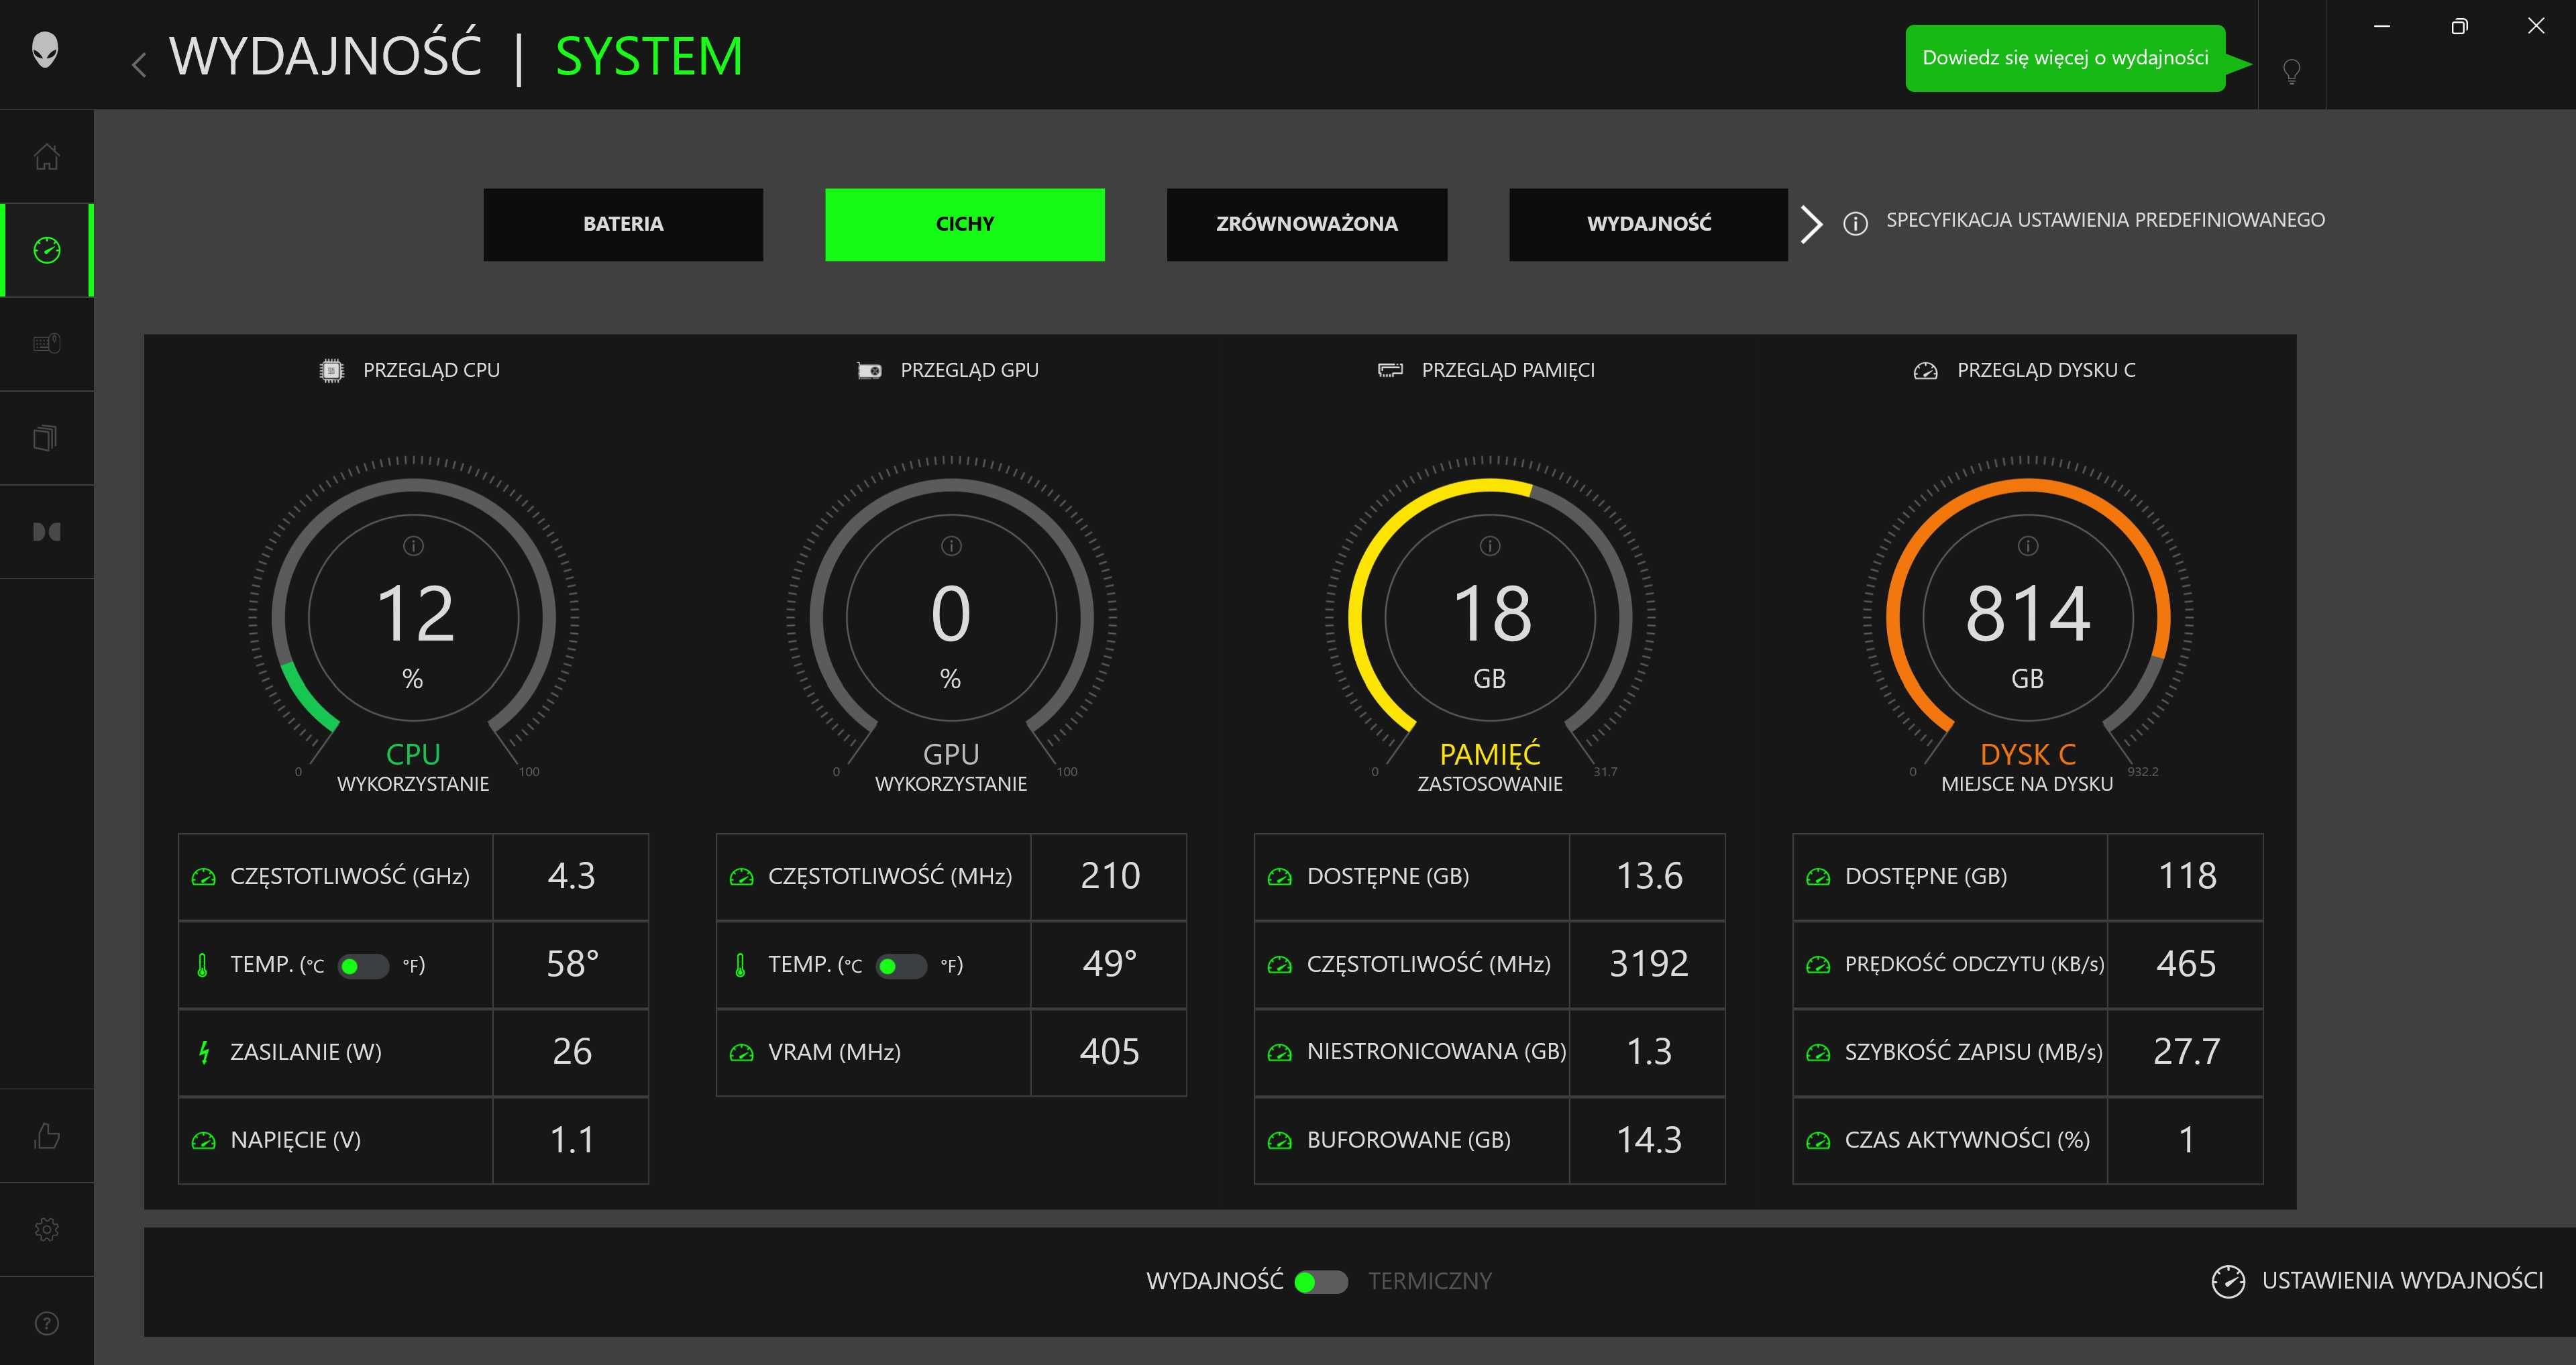
Task: Click the lightning icon in ZASILANIE row
Action: coord(203,1052)
